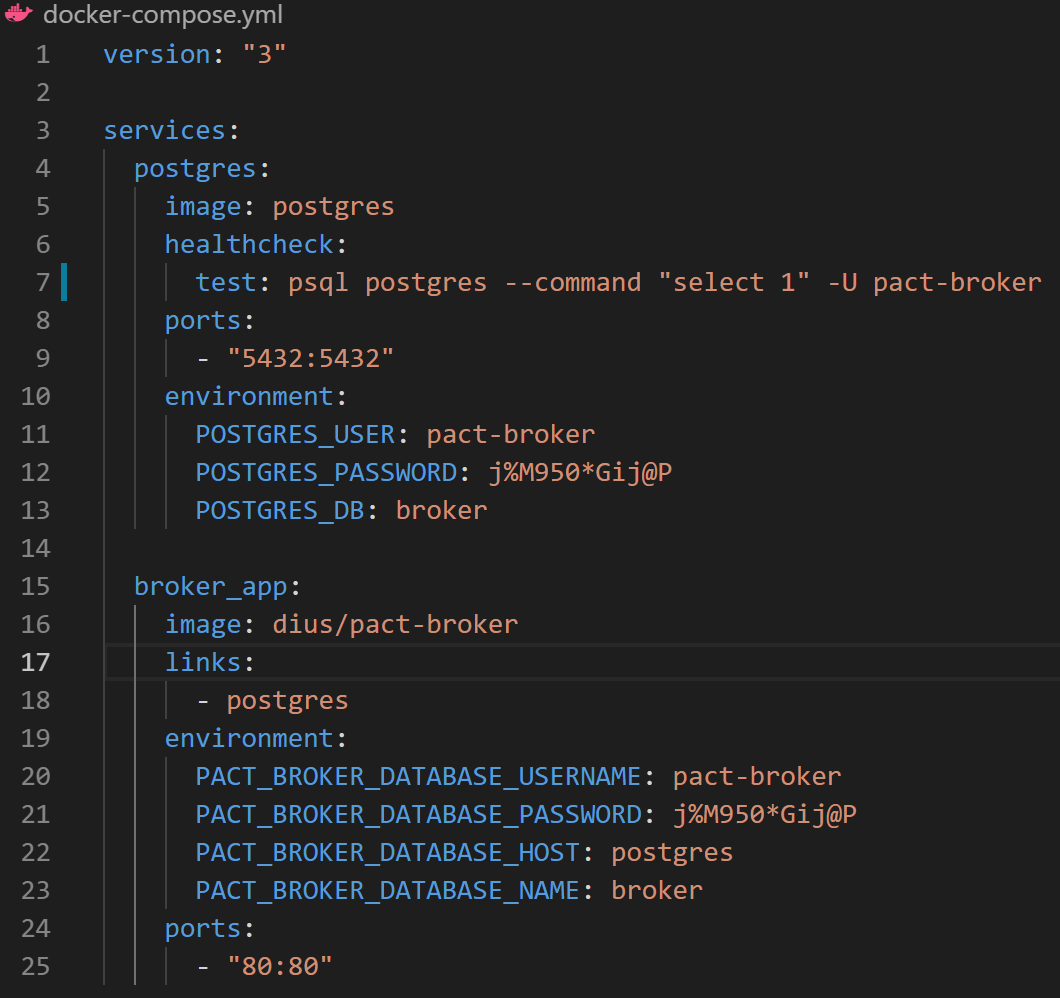Image resolution: width=1060 pixels, height=998 pixels.
Task: Click the POSTGRES_PASSWORD key
Action: point(326,472)
